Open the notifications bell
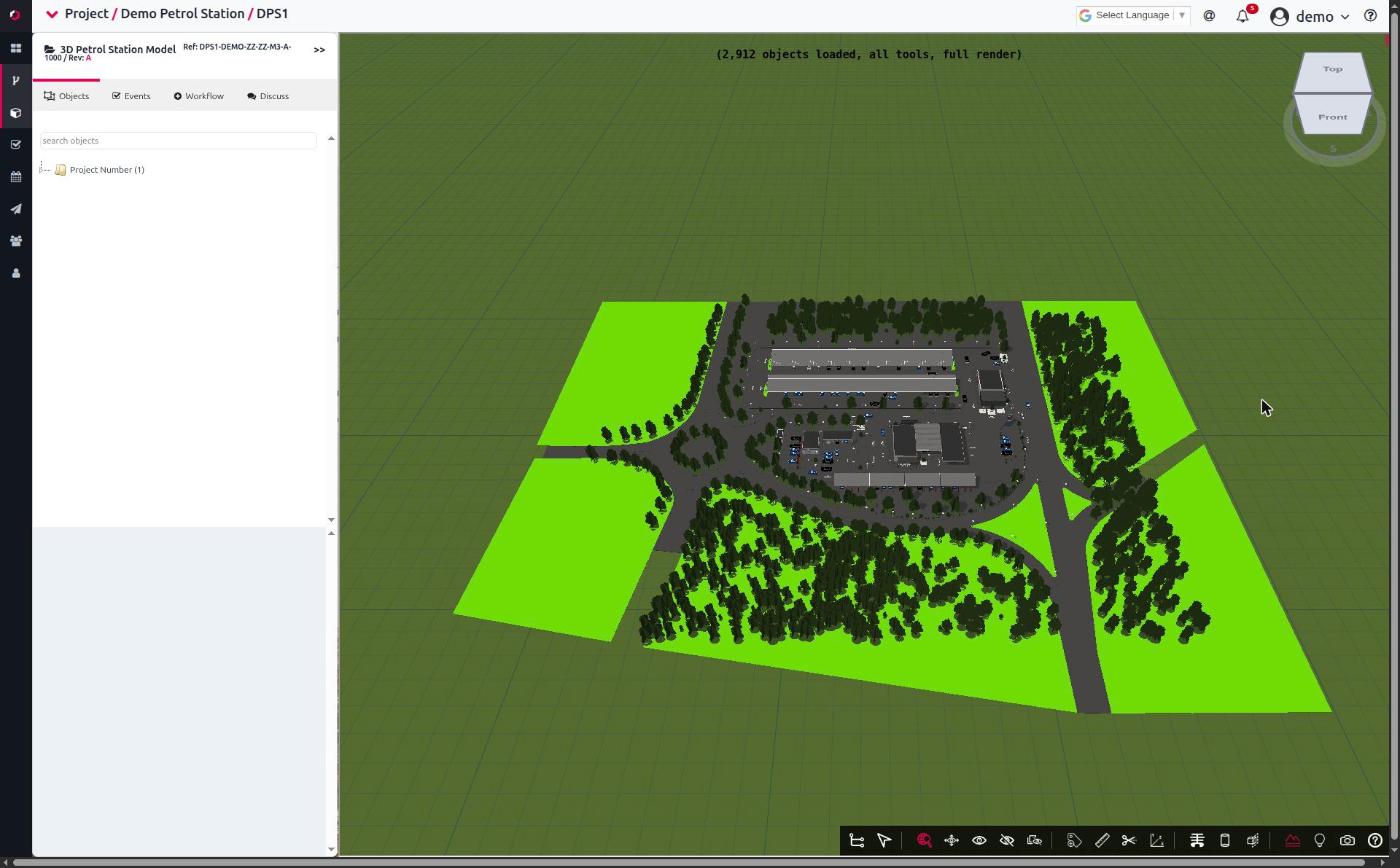Screen dimensions: 1400x868 tap(1243, 16)
